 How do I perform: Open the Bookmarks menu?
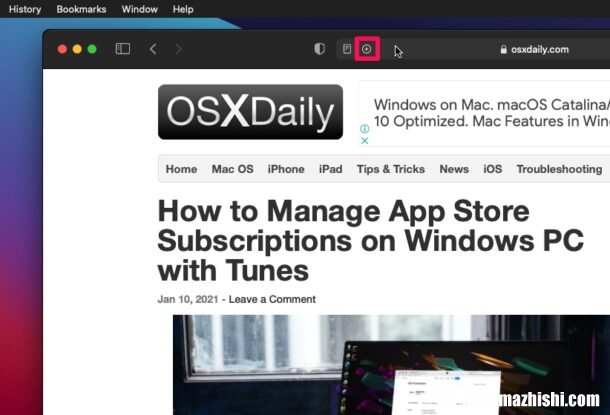point(81,9)
